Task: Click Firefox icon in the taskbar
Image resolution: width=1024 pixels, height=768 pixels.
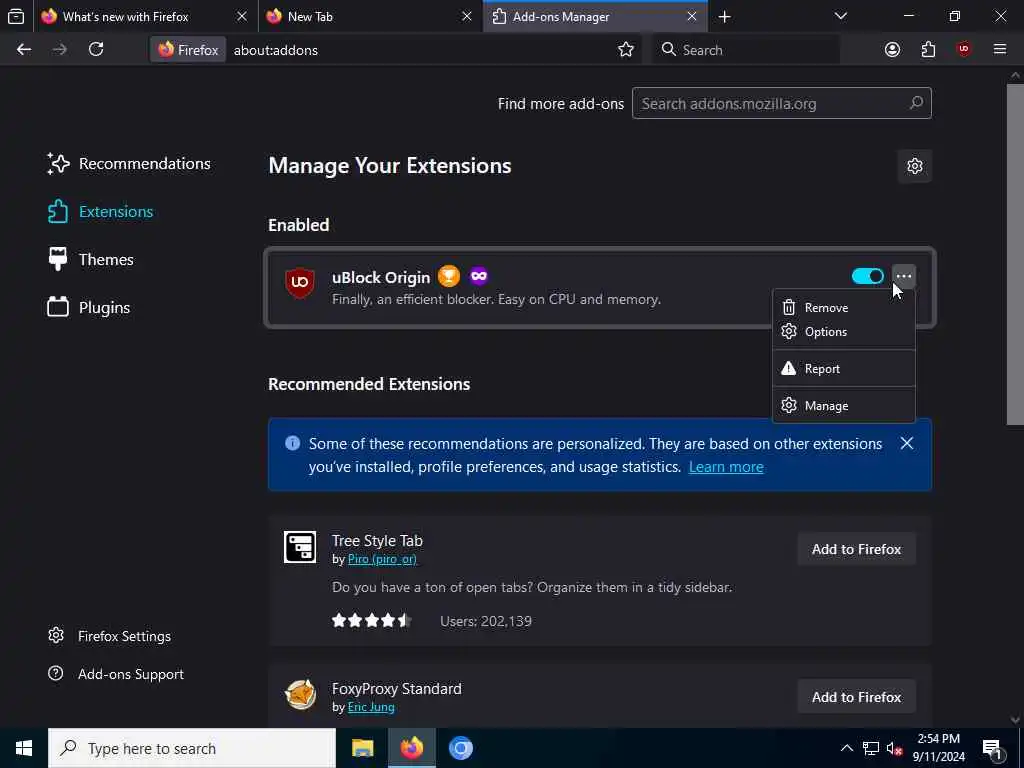Action: click(411, 748)
